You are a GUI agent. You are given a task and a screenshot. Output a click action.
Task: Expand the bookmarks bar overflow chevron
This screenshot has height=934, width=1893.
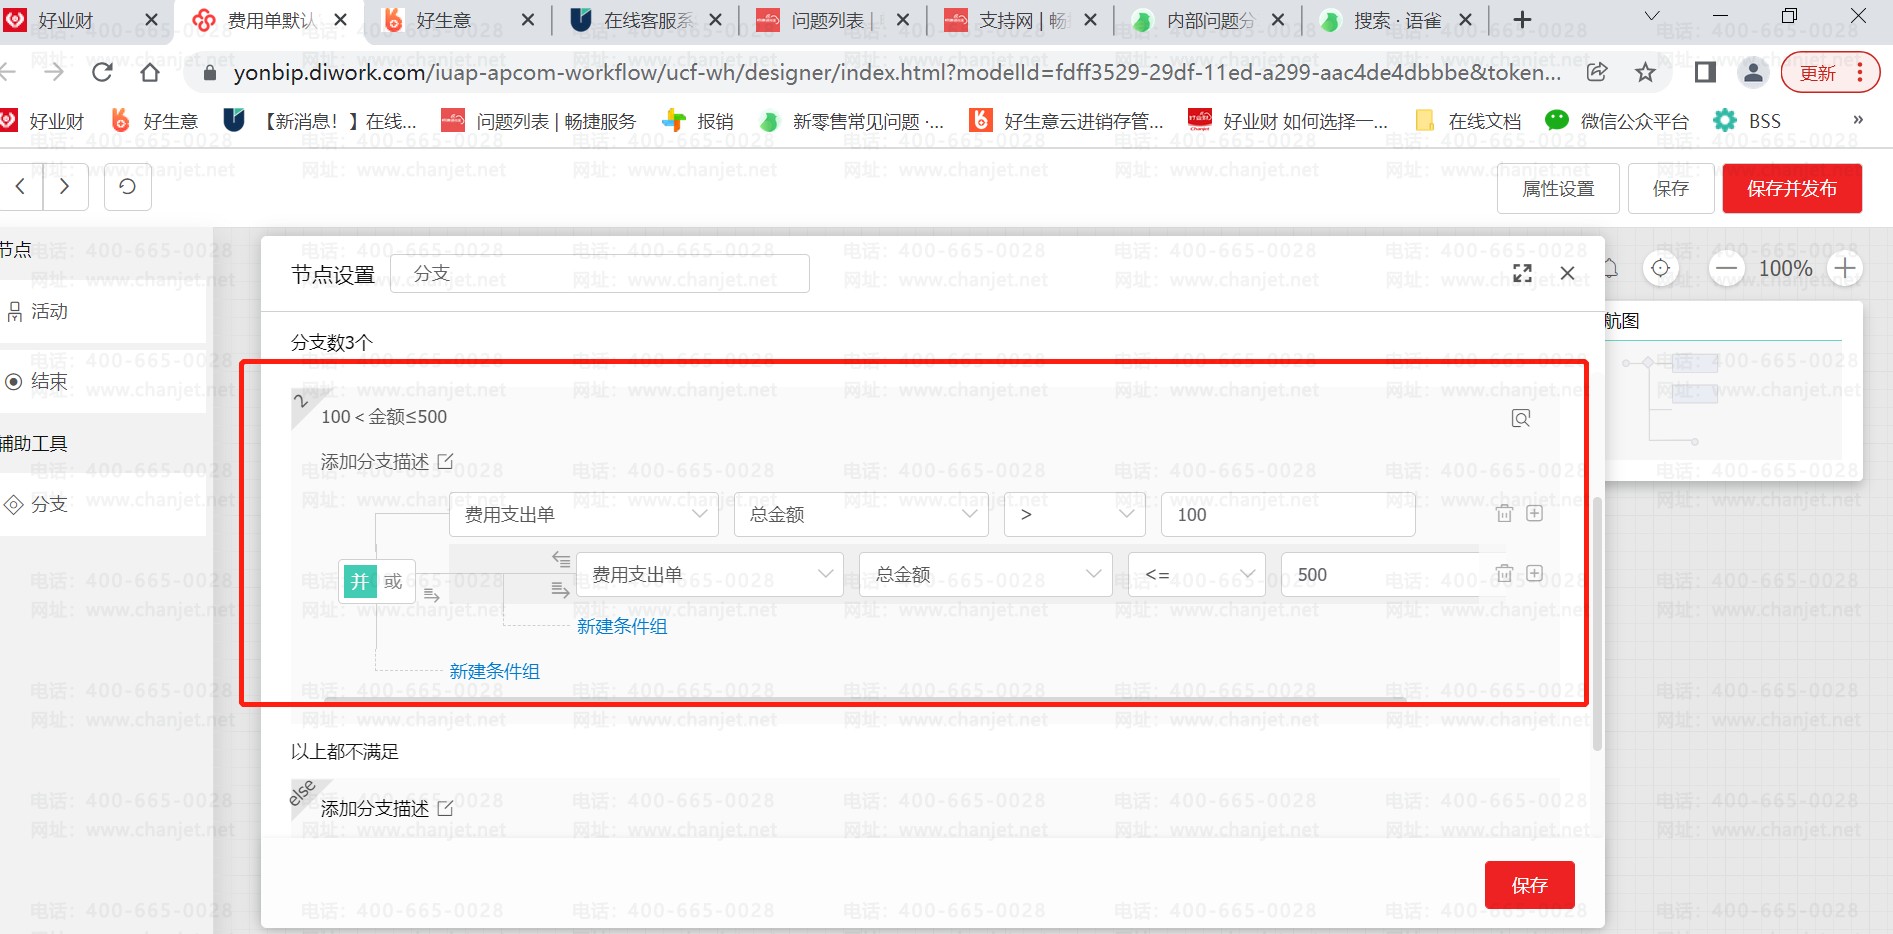[1858, 120]
